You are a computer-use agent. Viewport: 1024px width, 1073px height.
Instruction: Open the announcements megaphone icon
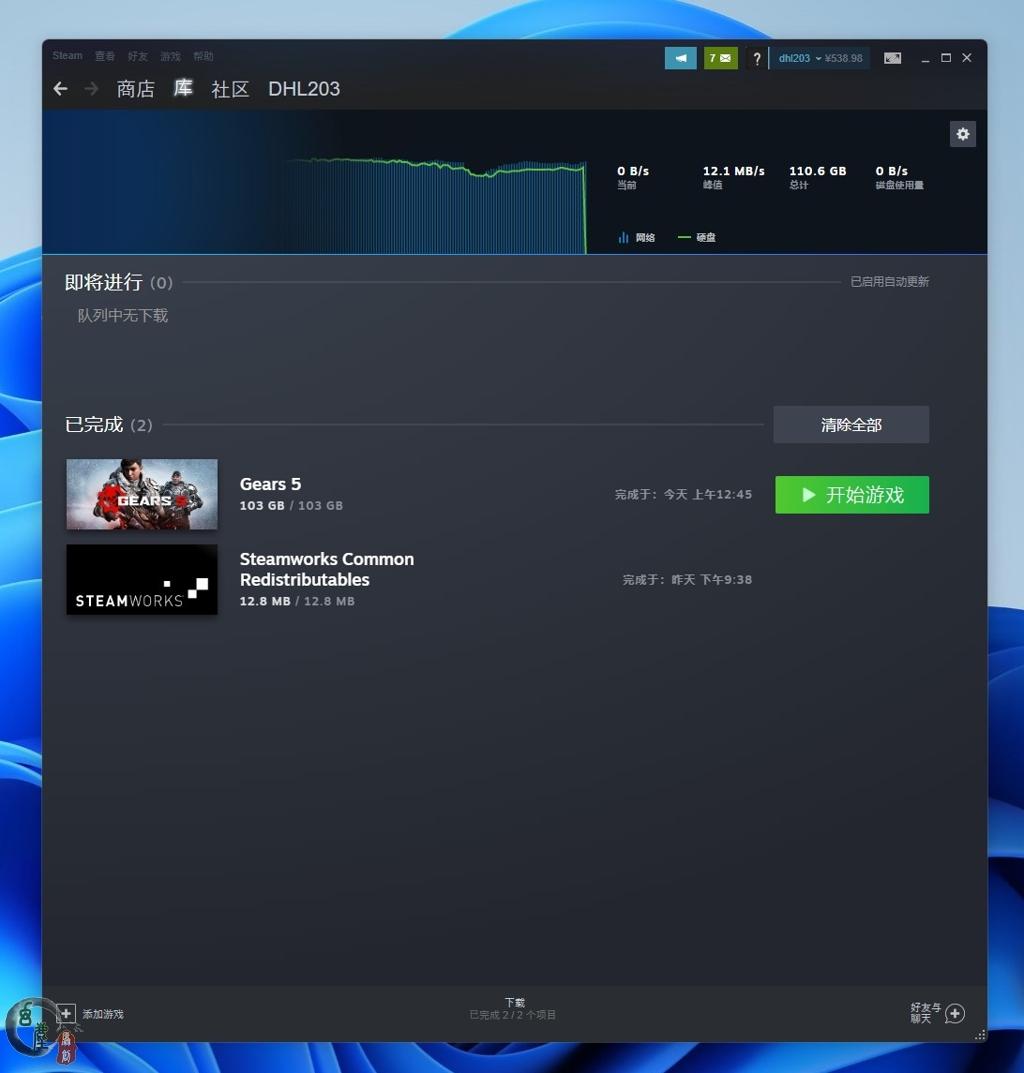point(680,58)
